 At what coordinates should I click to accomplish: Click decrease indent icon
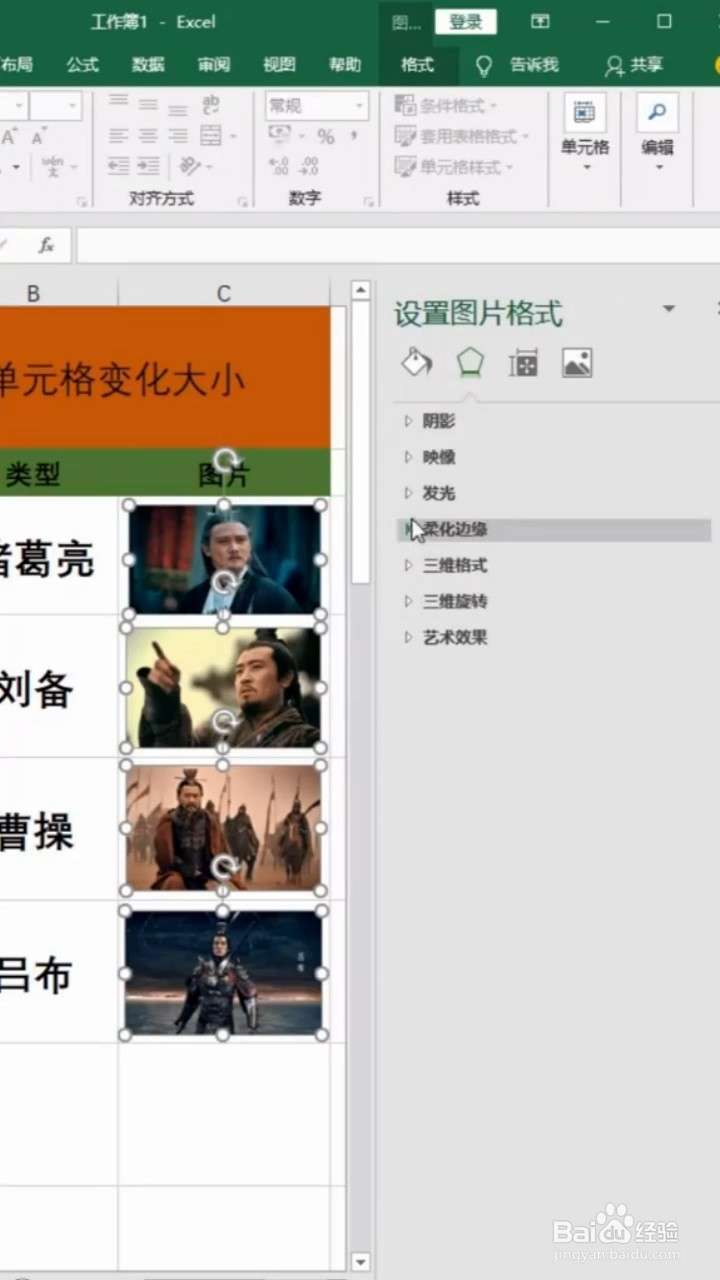coord(118,167)
